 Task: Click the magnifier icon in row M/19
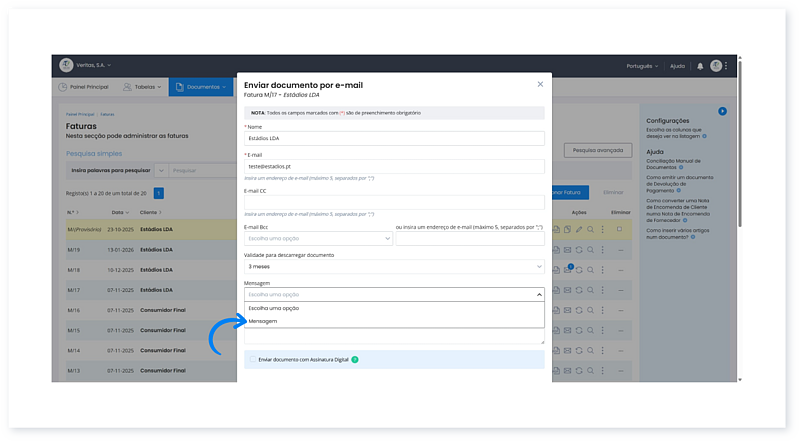tap(591, 248)
